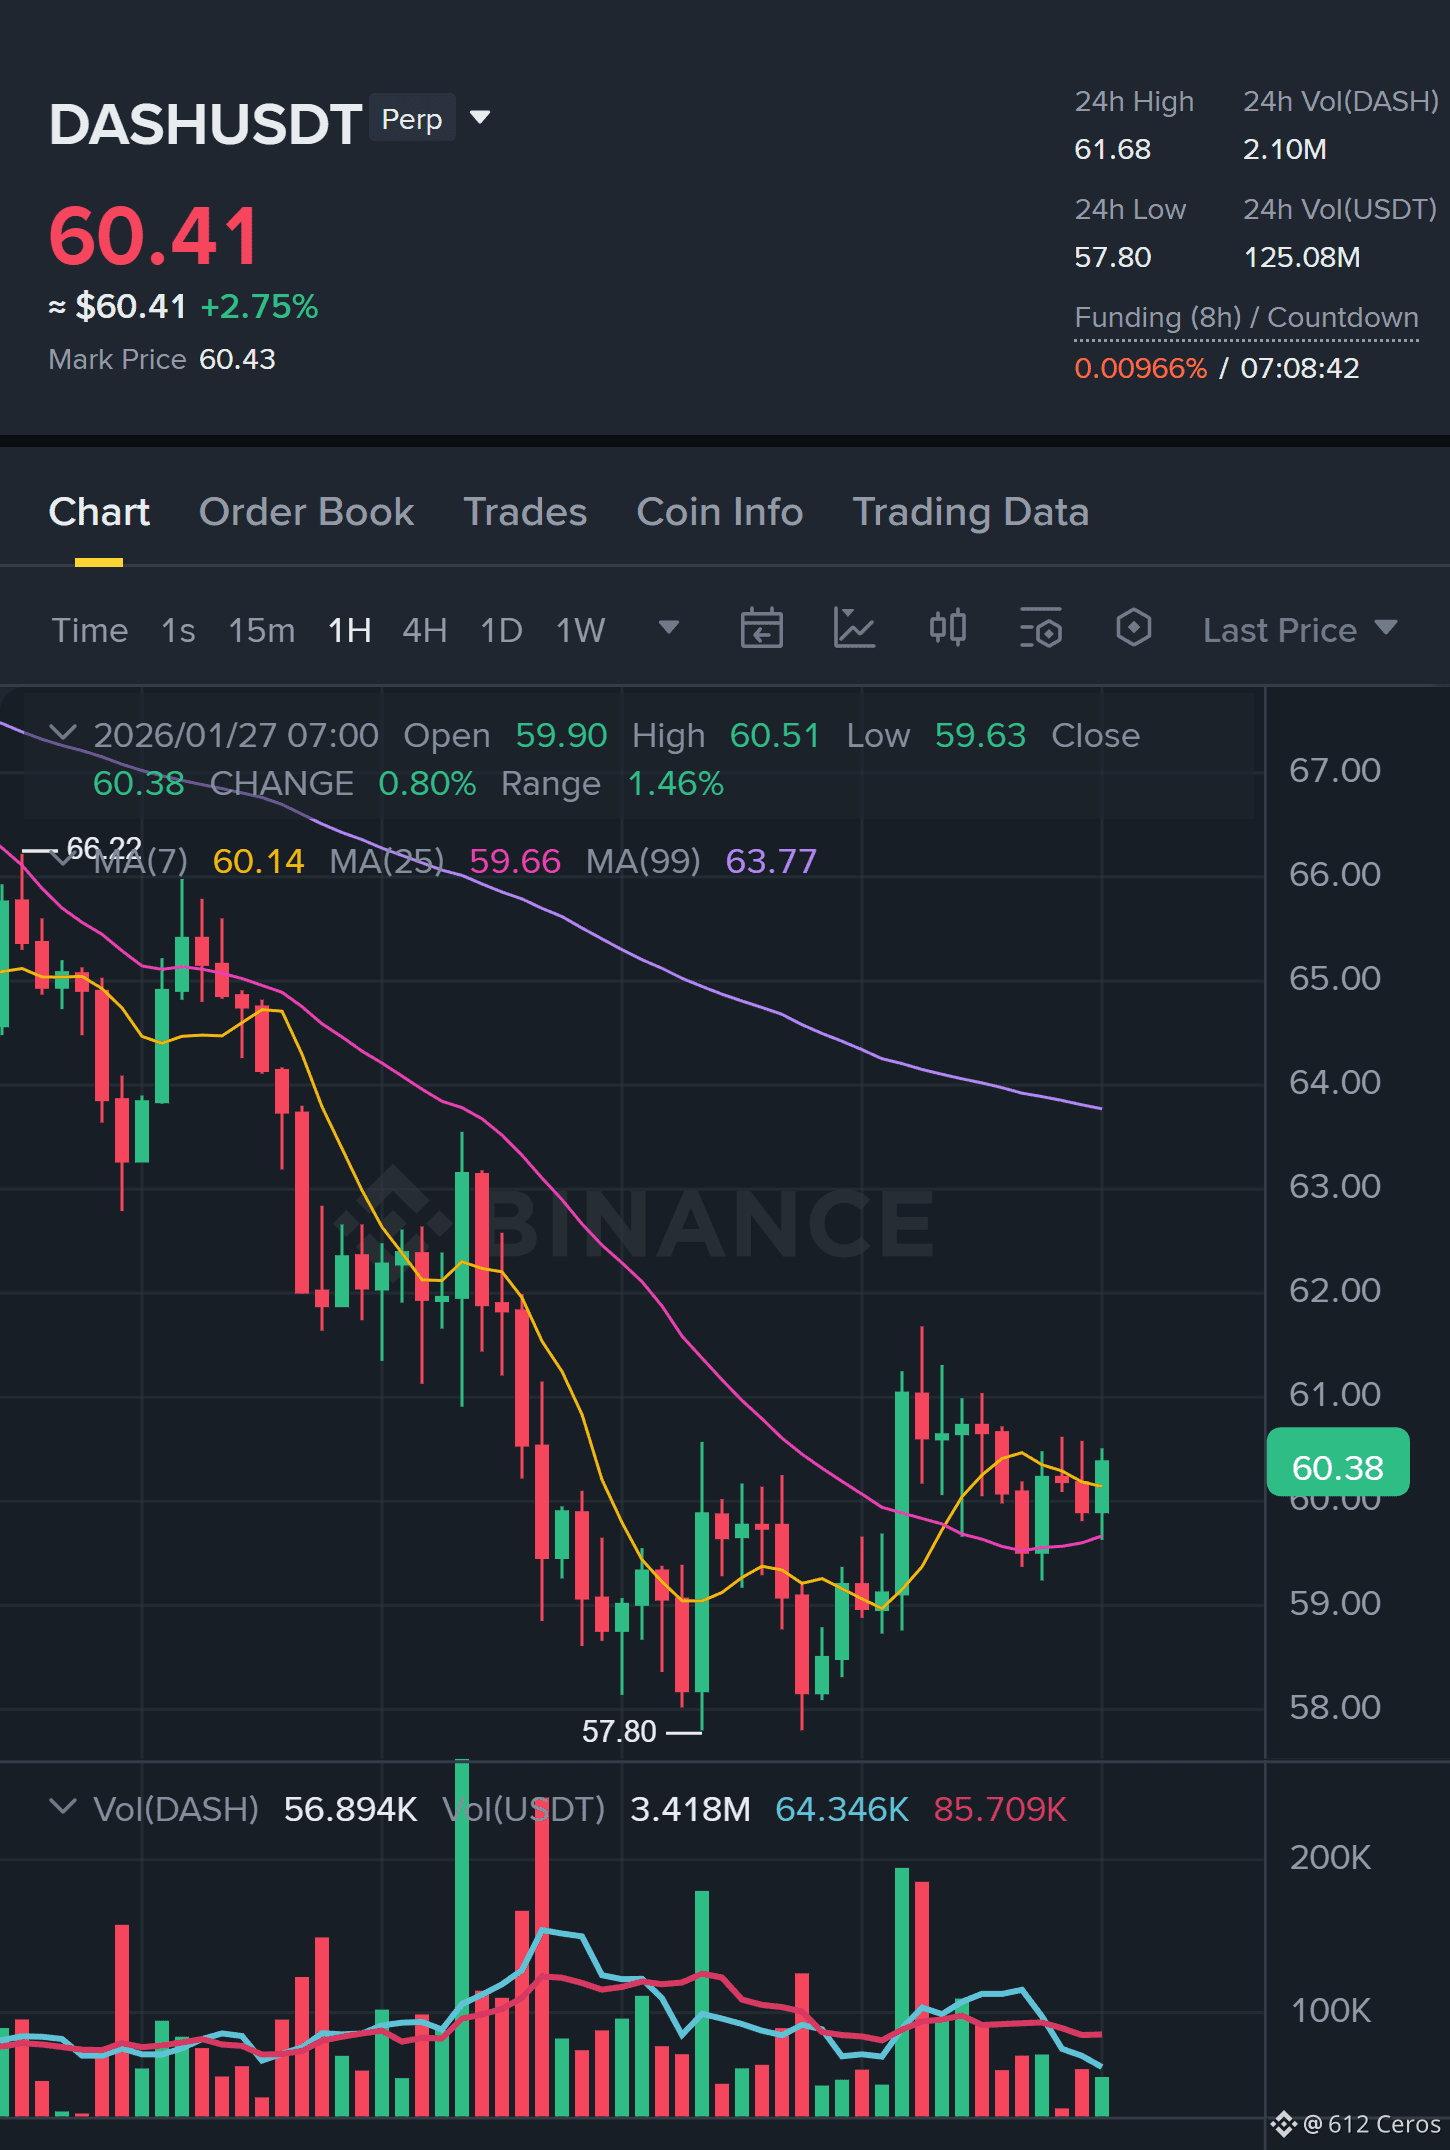The height and width of the screenshot is (2150, 1450).
Task: Expand more time interval options arrow
Action: coord(669,628)
